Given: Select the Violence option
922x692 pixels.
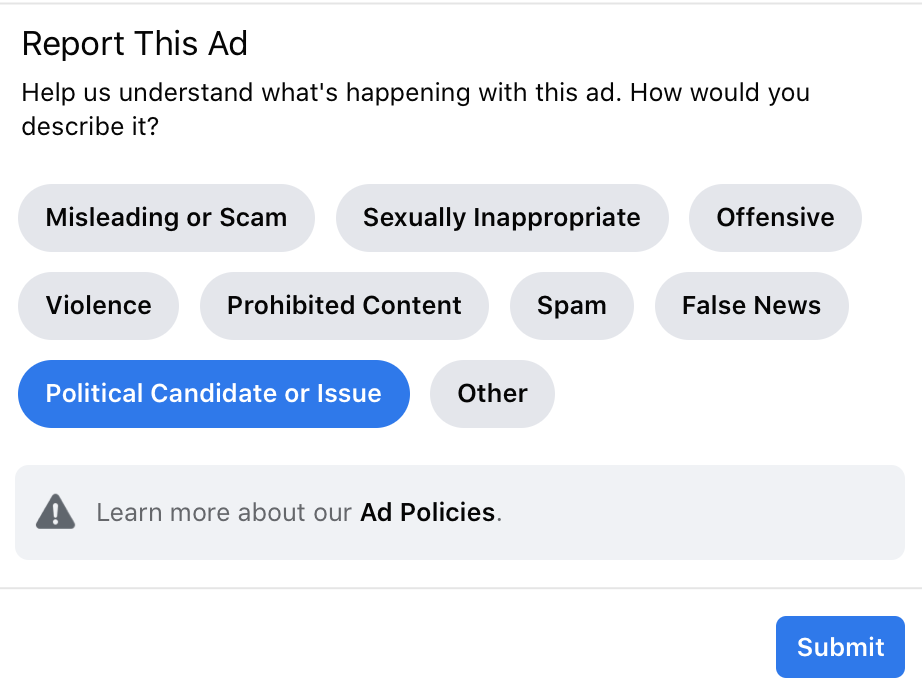Looking at the screenshot, I should click(98, 306).
